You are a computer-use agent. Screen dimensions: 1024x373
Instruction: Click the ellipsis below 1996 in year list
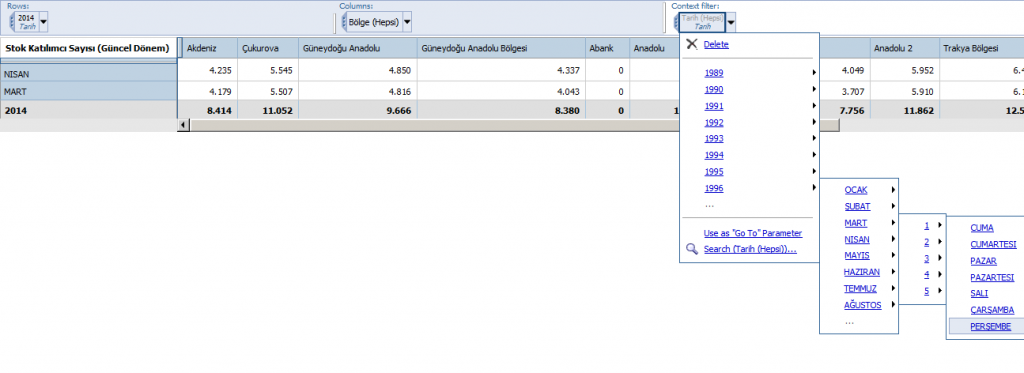709,205
